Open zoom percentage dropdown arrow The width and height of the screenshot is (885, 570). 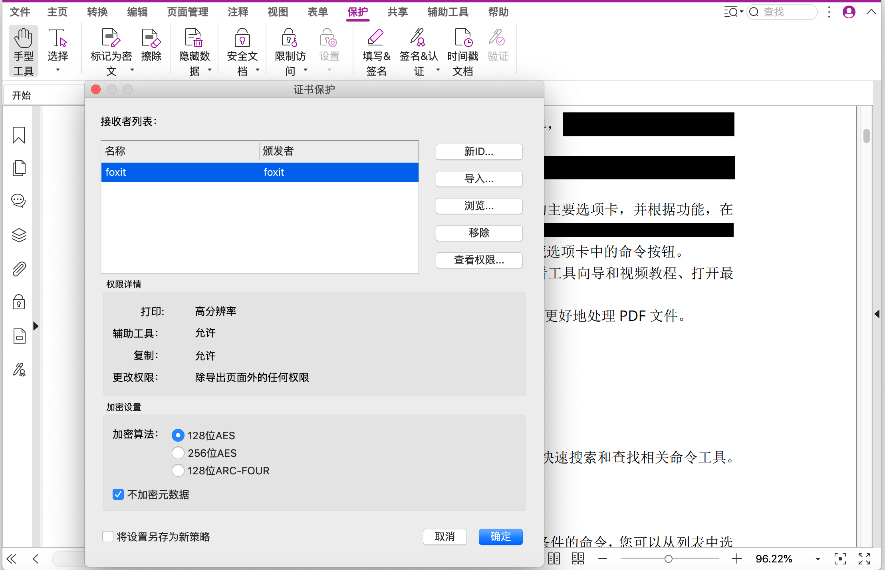(817, 559)
